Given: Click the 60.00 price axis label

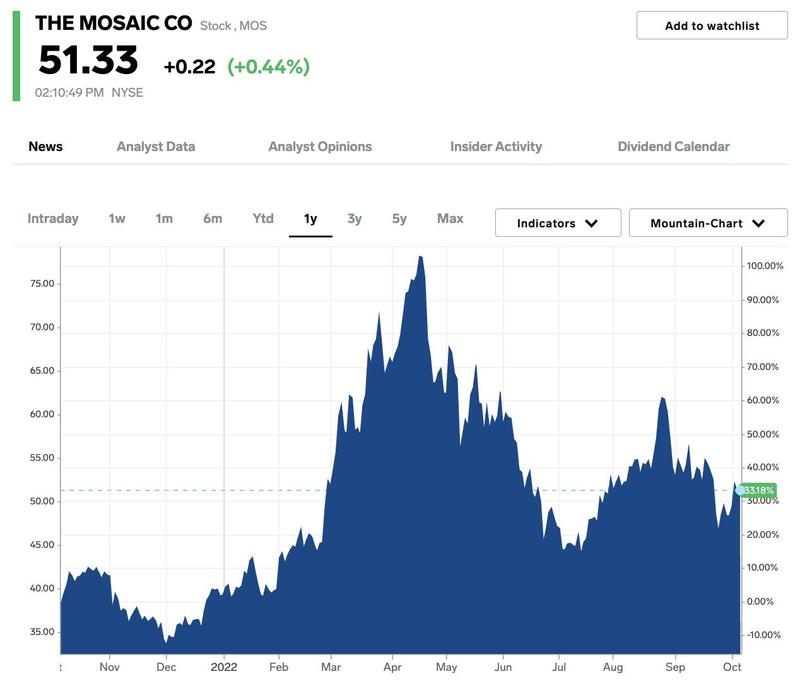Looking at the screenshot, I should (42, 414).
